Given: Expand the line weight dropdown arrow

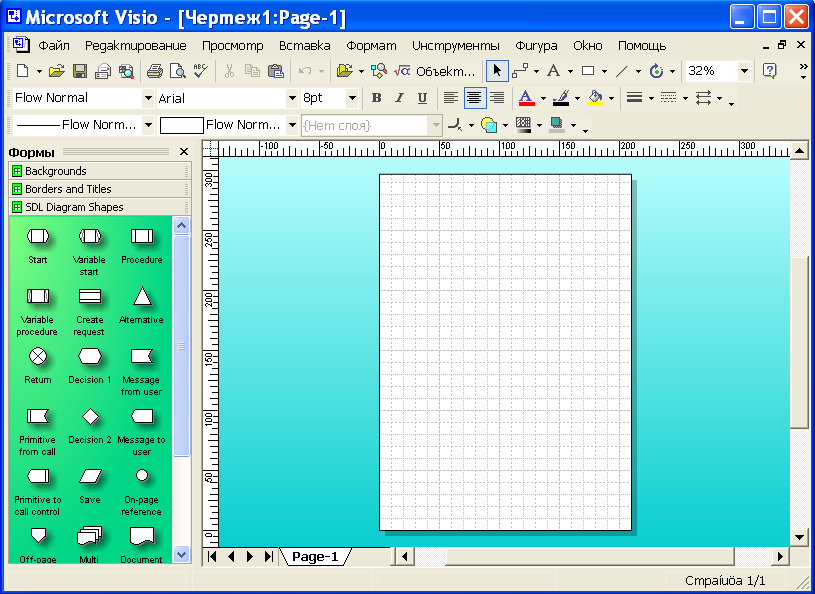Looking at the screenshot, I should (x=651, y=98).
